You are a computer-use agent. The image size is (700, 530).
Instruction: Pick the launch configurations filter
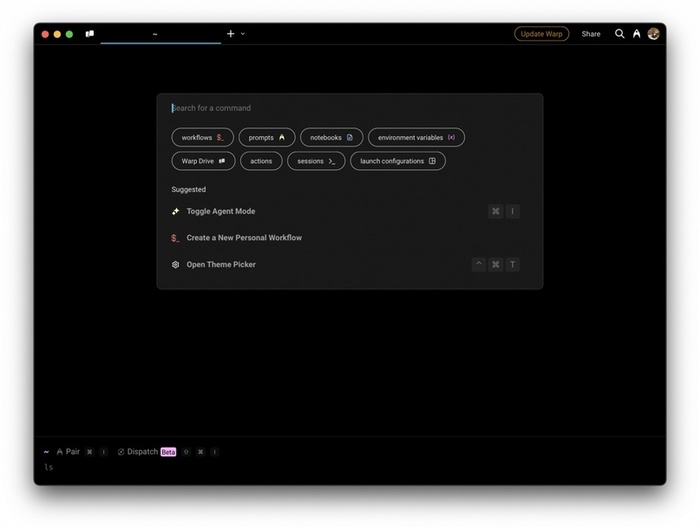coord(397,161)
